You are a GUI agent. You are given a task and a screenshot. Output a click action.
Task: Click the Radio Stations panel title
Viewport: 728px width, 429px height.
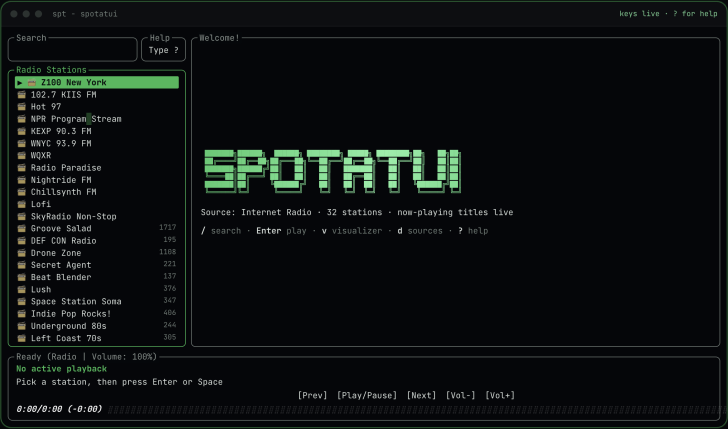point(52,70)
